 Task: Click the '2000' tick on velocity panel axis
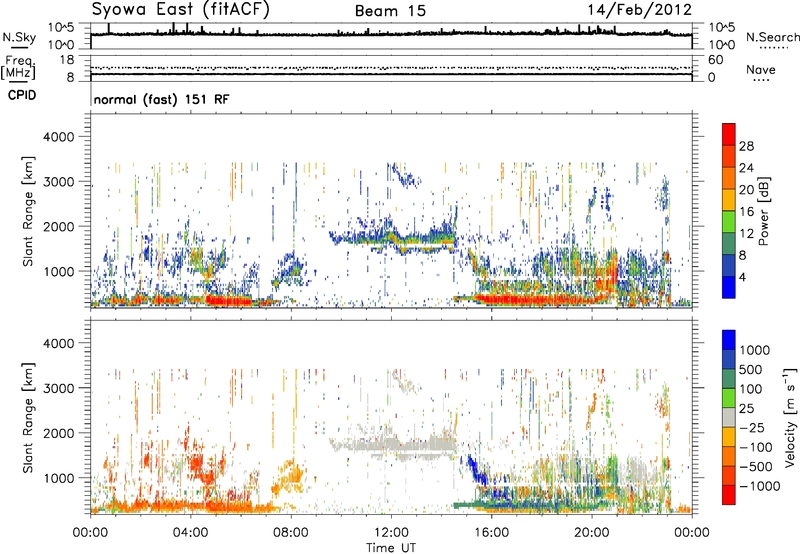(59, 433)
